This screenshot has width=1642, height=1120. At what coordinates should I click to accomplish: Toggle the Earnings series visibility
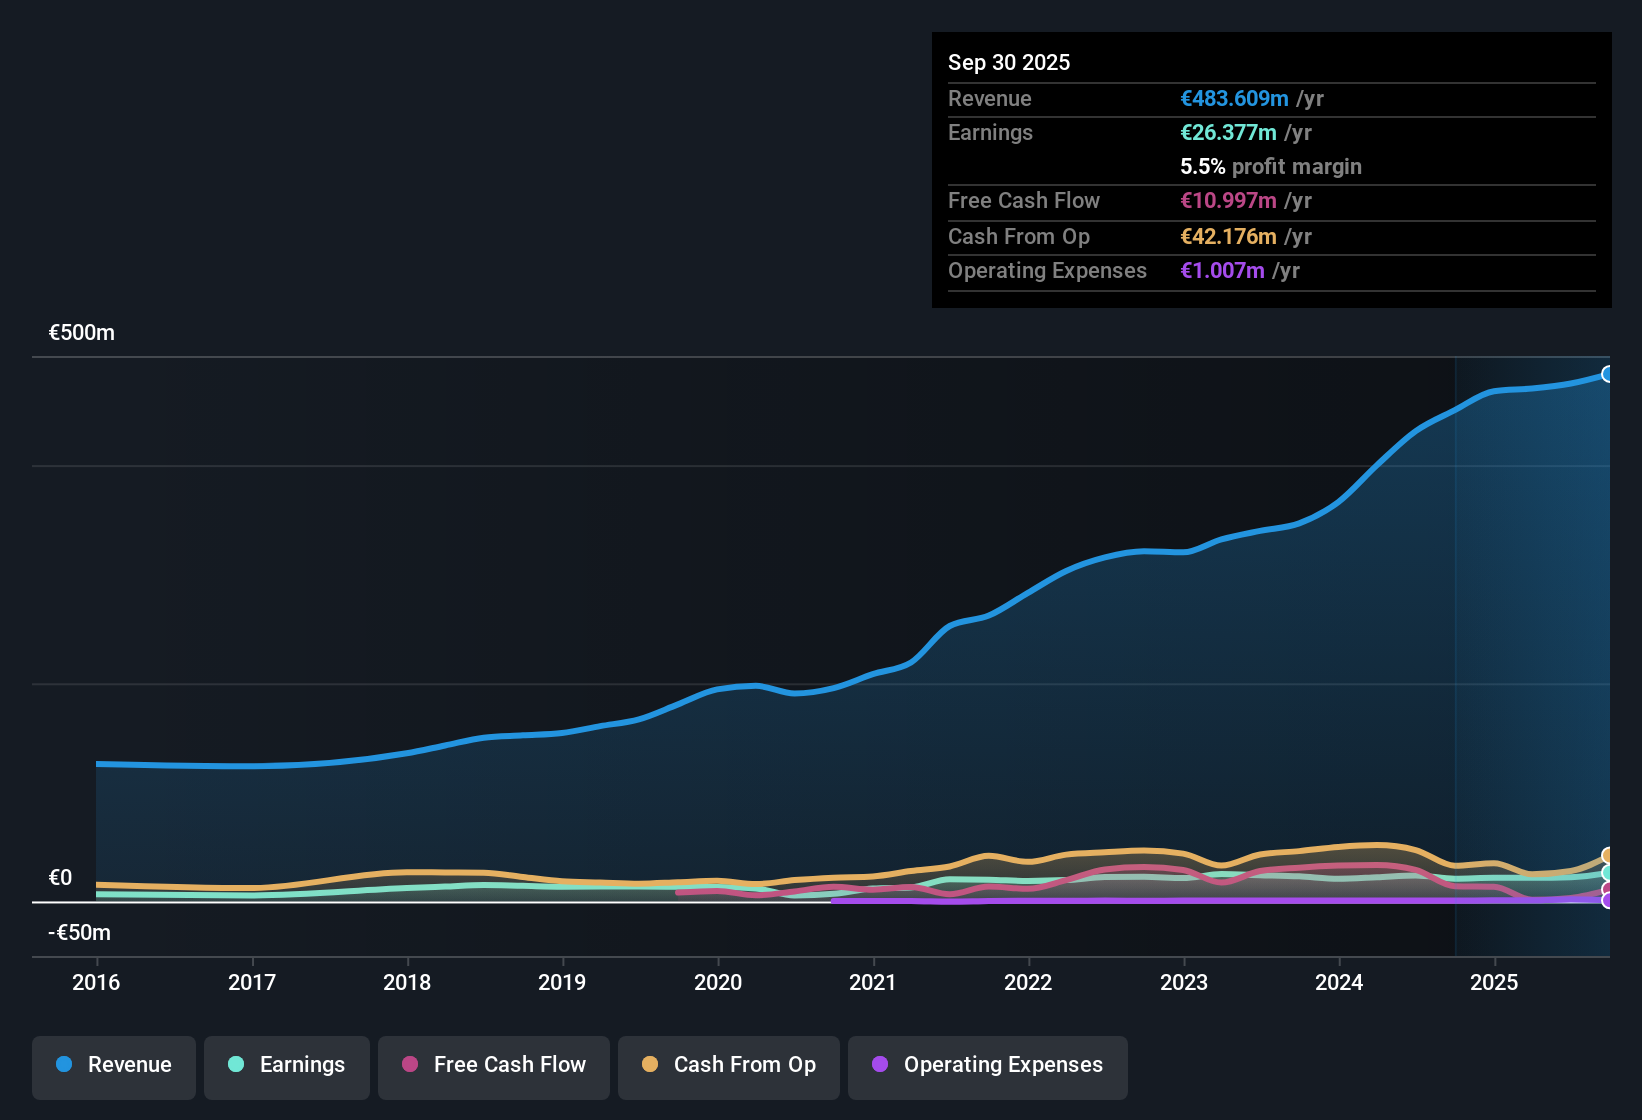(x=287, y=1067)
